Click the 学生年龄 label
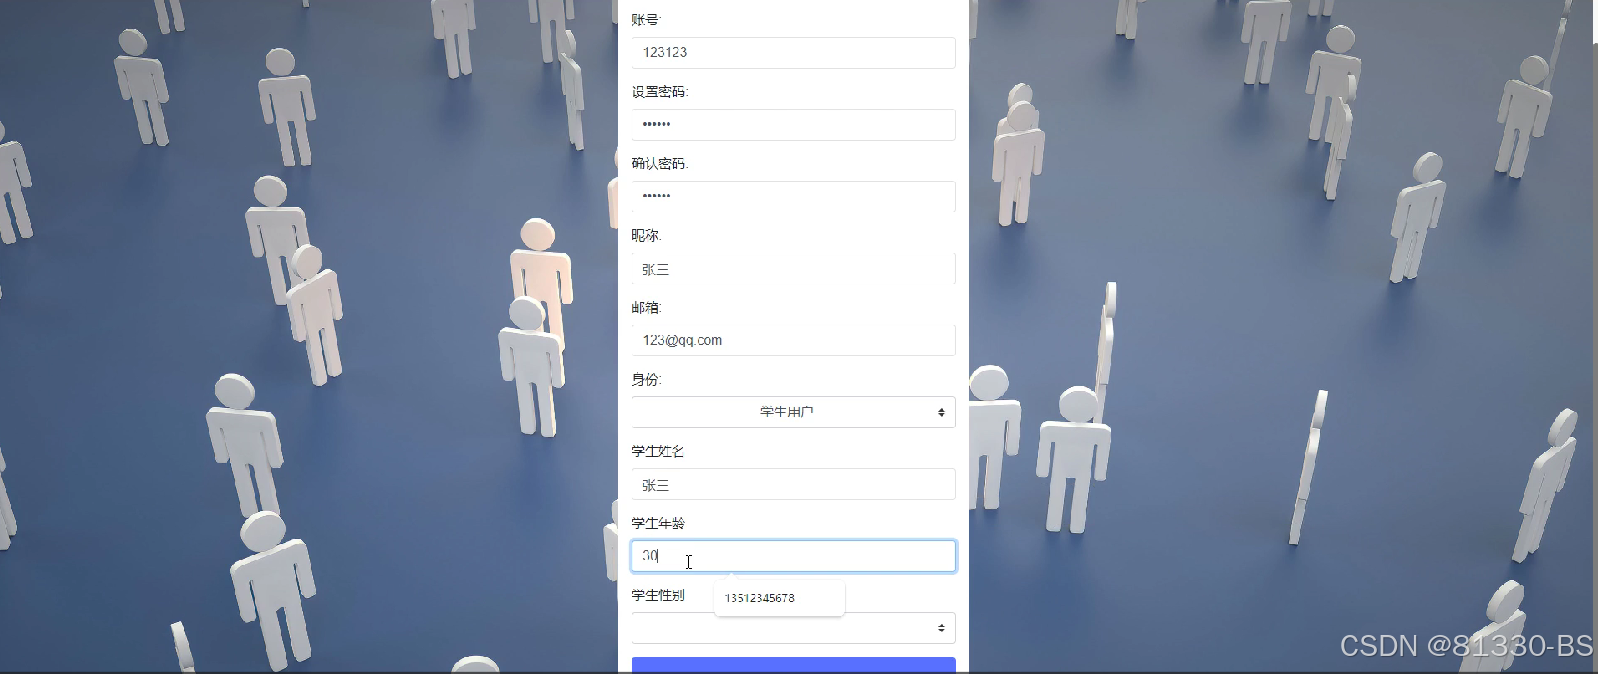Image resolution: width=1598 pixels, height=674 pixels. 658,524
